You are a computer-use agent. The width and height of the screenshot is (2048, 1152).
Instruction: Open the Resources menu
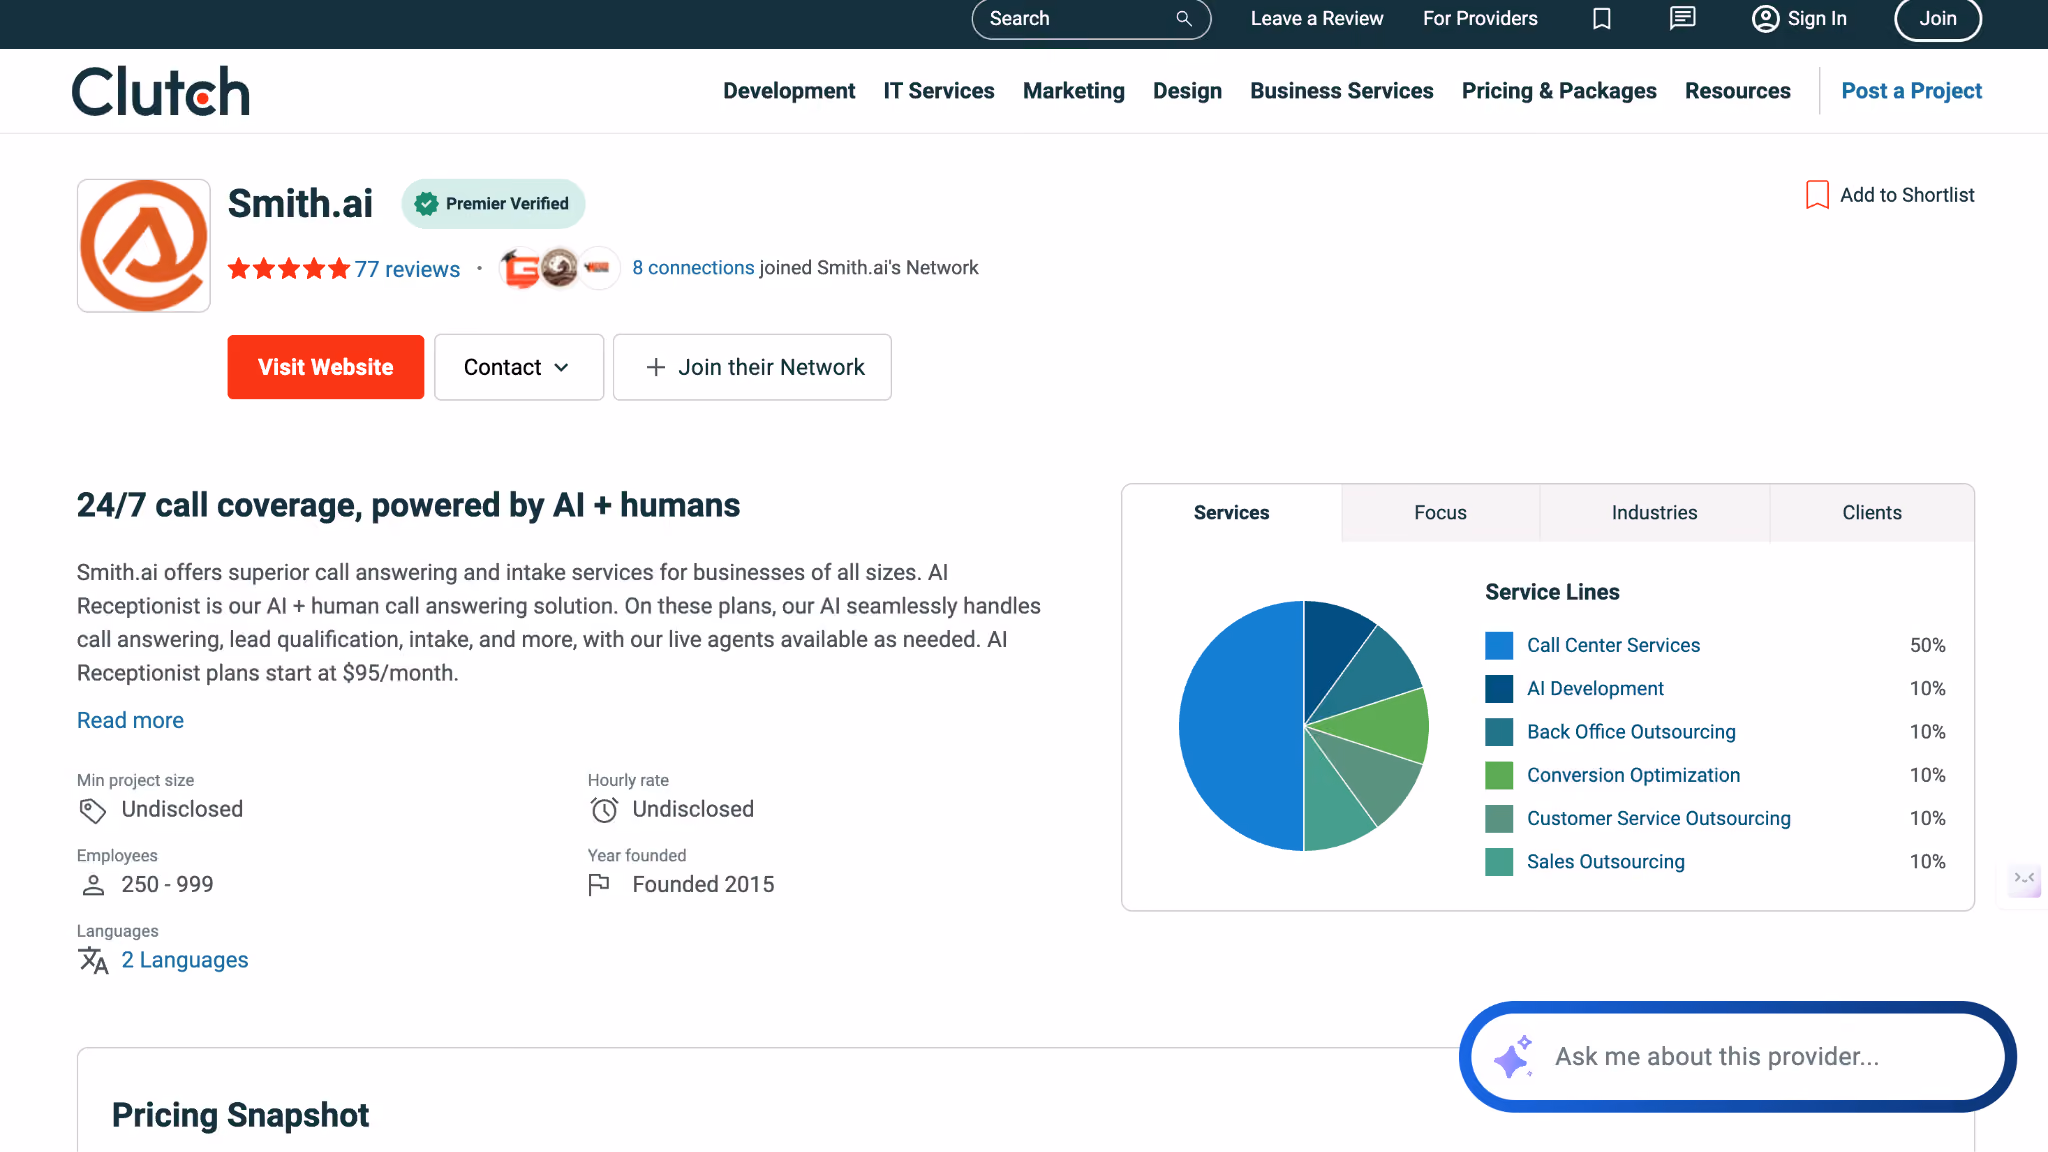coord(1738,91)
